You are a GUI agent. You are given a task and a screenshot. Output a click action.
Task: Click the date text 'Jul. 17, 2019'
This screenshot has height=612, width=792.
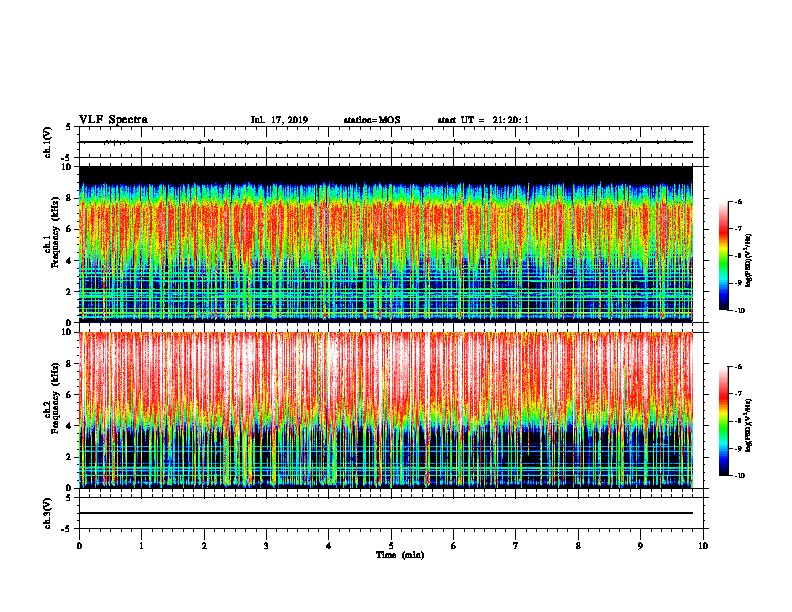click(279, 120)
